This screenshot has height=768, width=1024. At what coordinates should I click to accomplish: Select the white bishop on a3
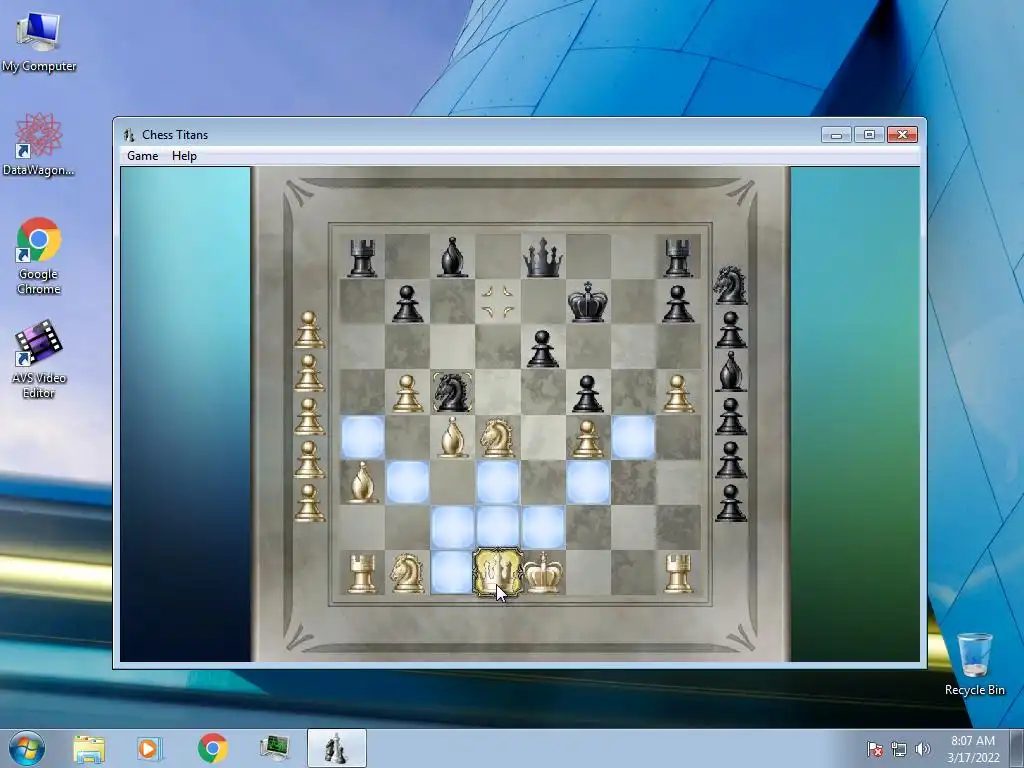362,483
